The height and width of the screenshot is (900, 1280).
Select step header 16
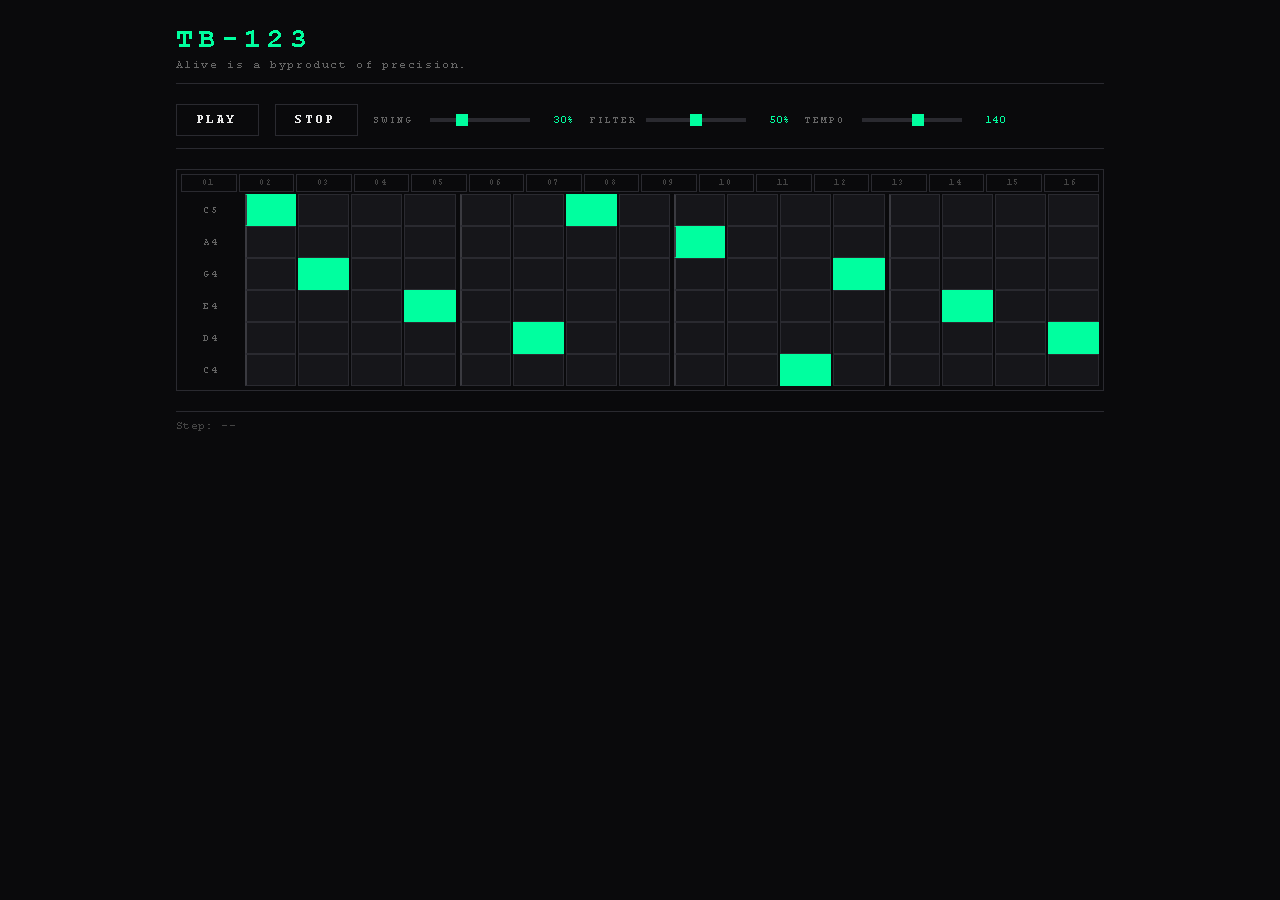click(1071, 183)
